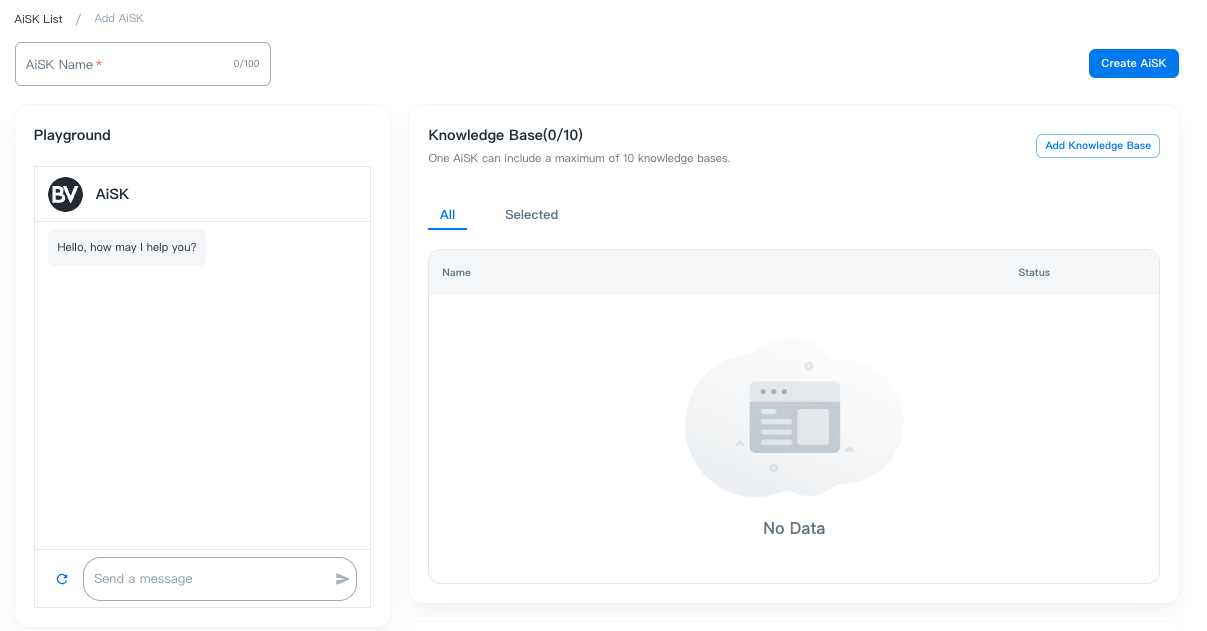Click the Name column header
The image size is (1207, 631).
[456, 273]
